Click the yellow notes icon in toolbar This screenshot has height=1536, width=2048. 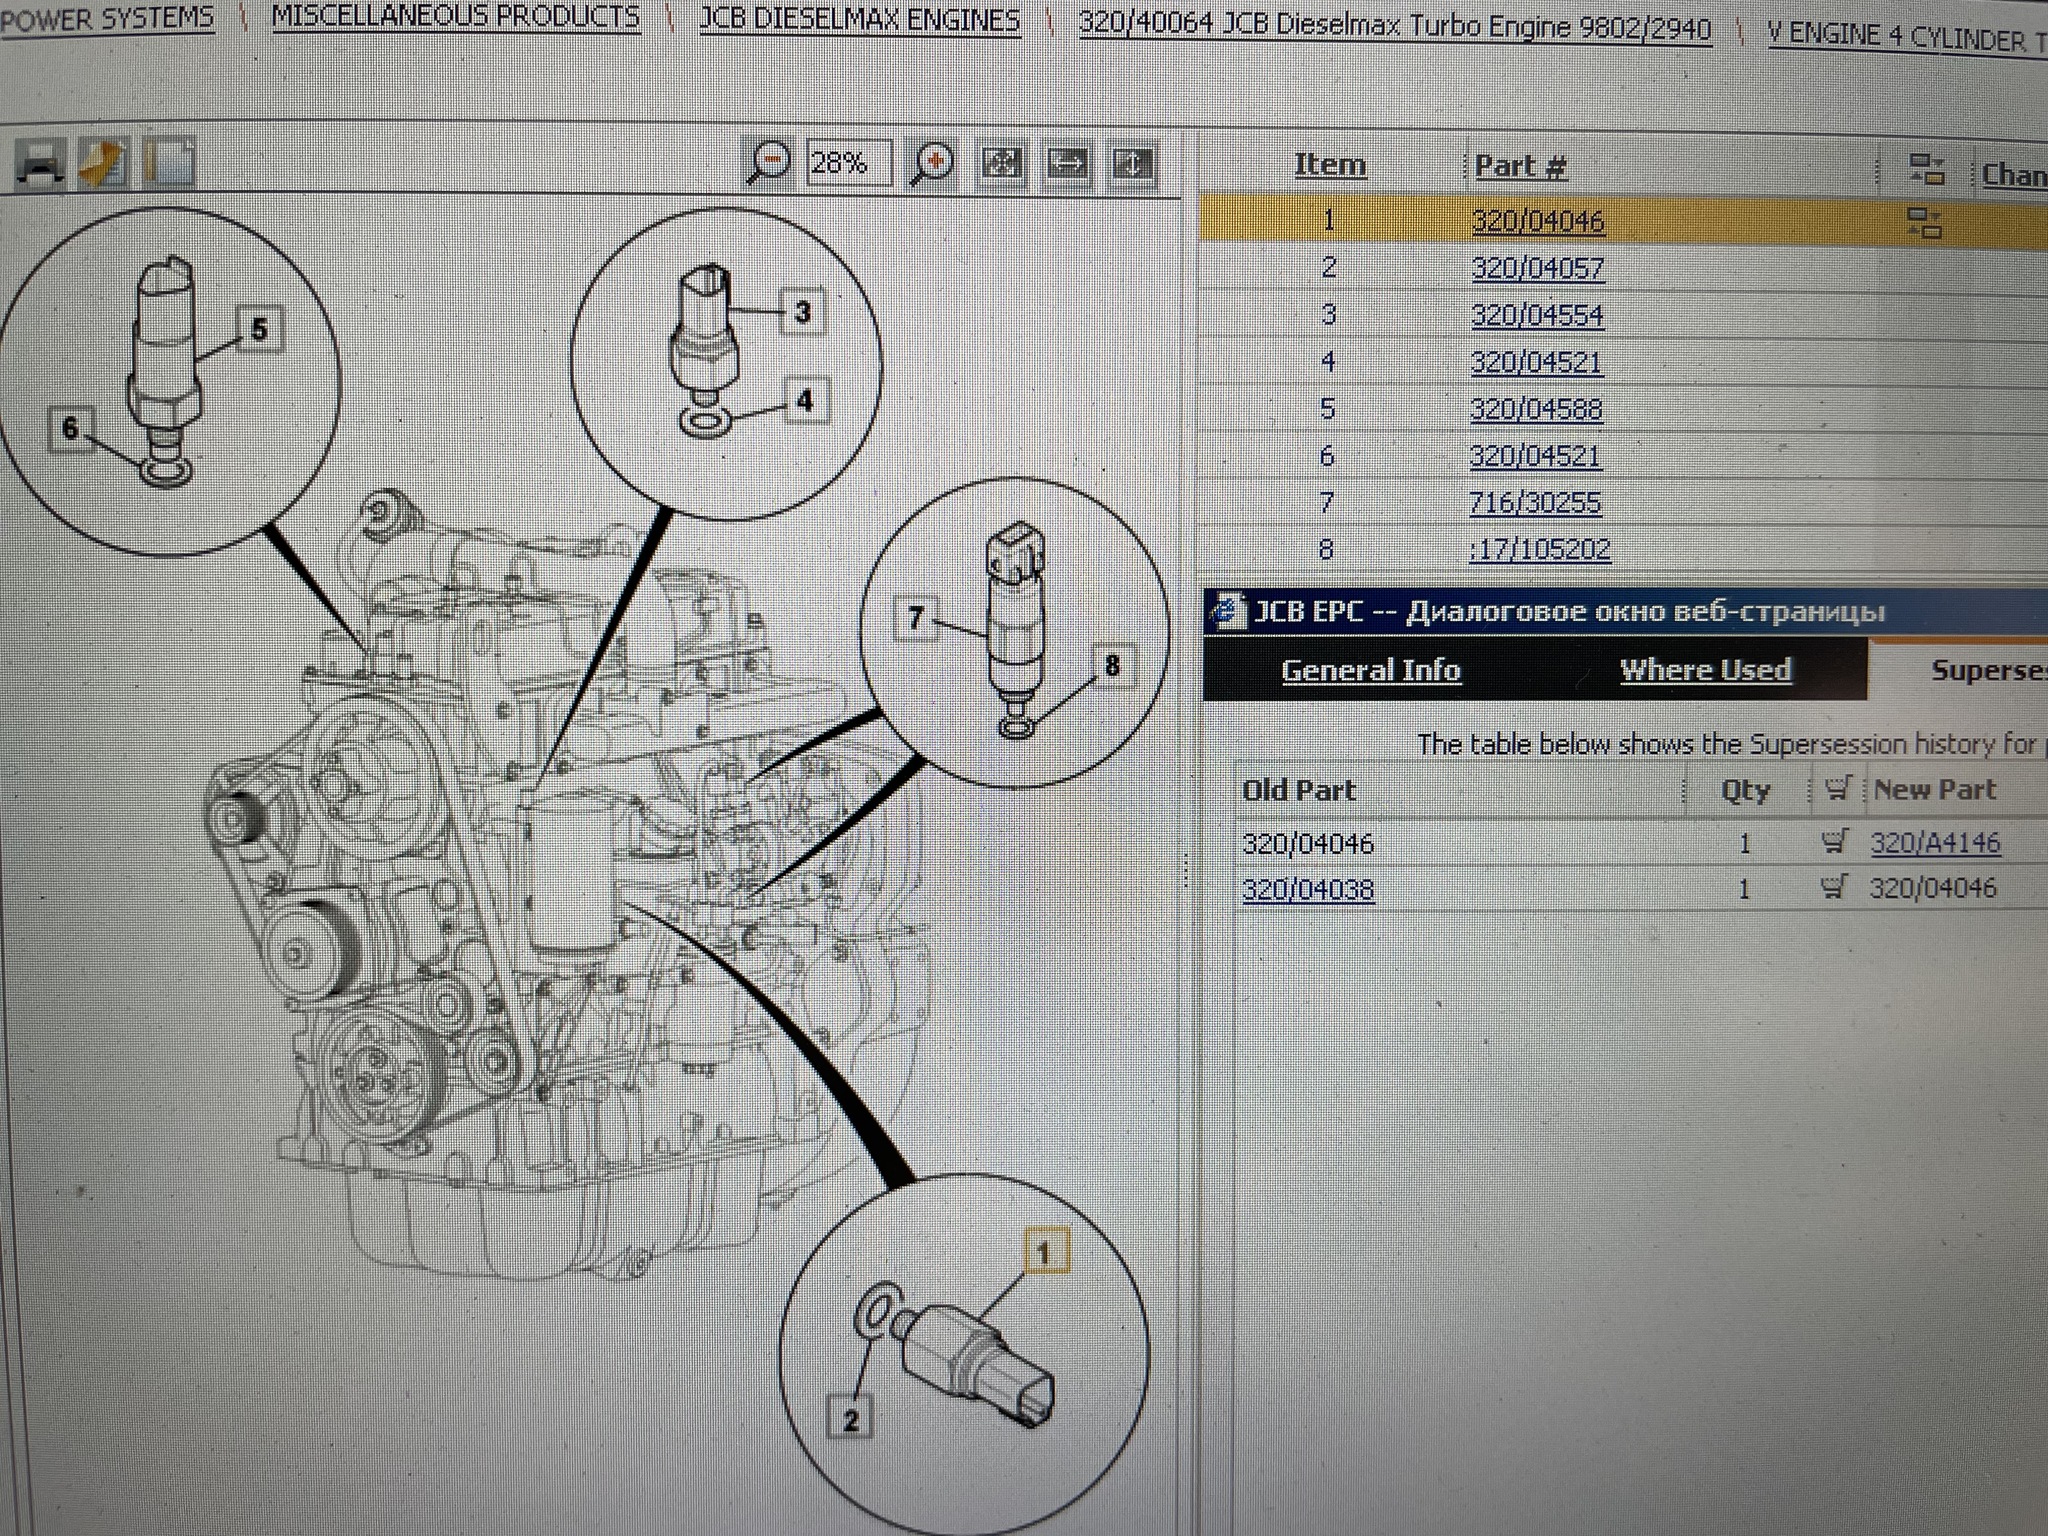pyautogui.click(x=103, y=164)
